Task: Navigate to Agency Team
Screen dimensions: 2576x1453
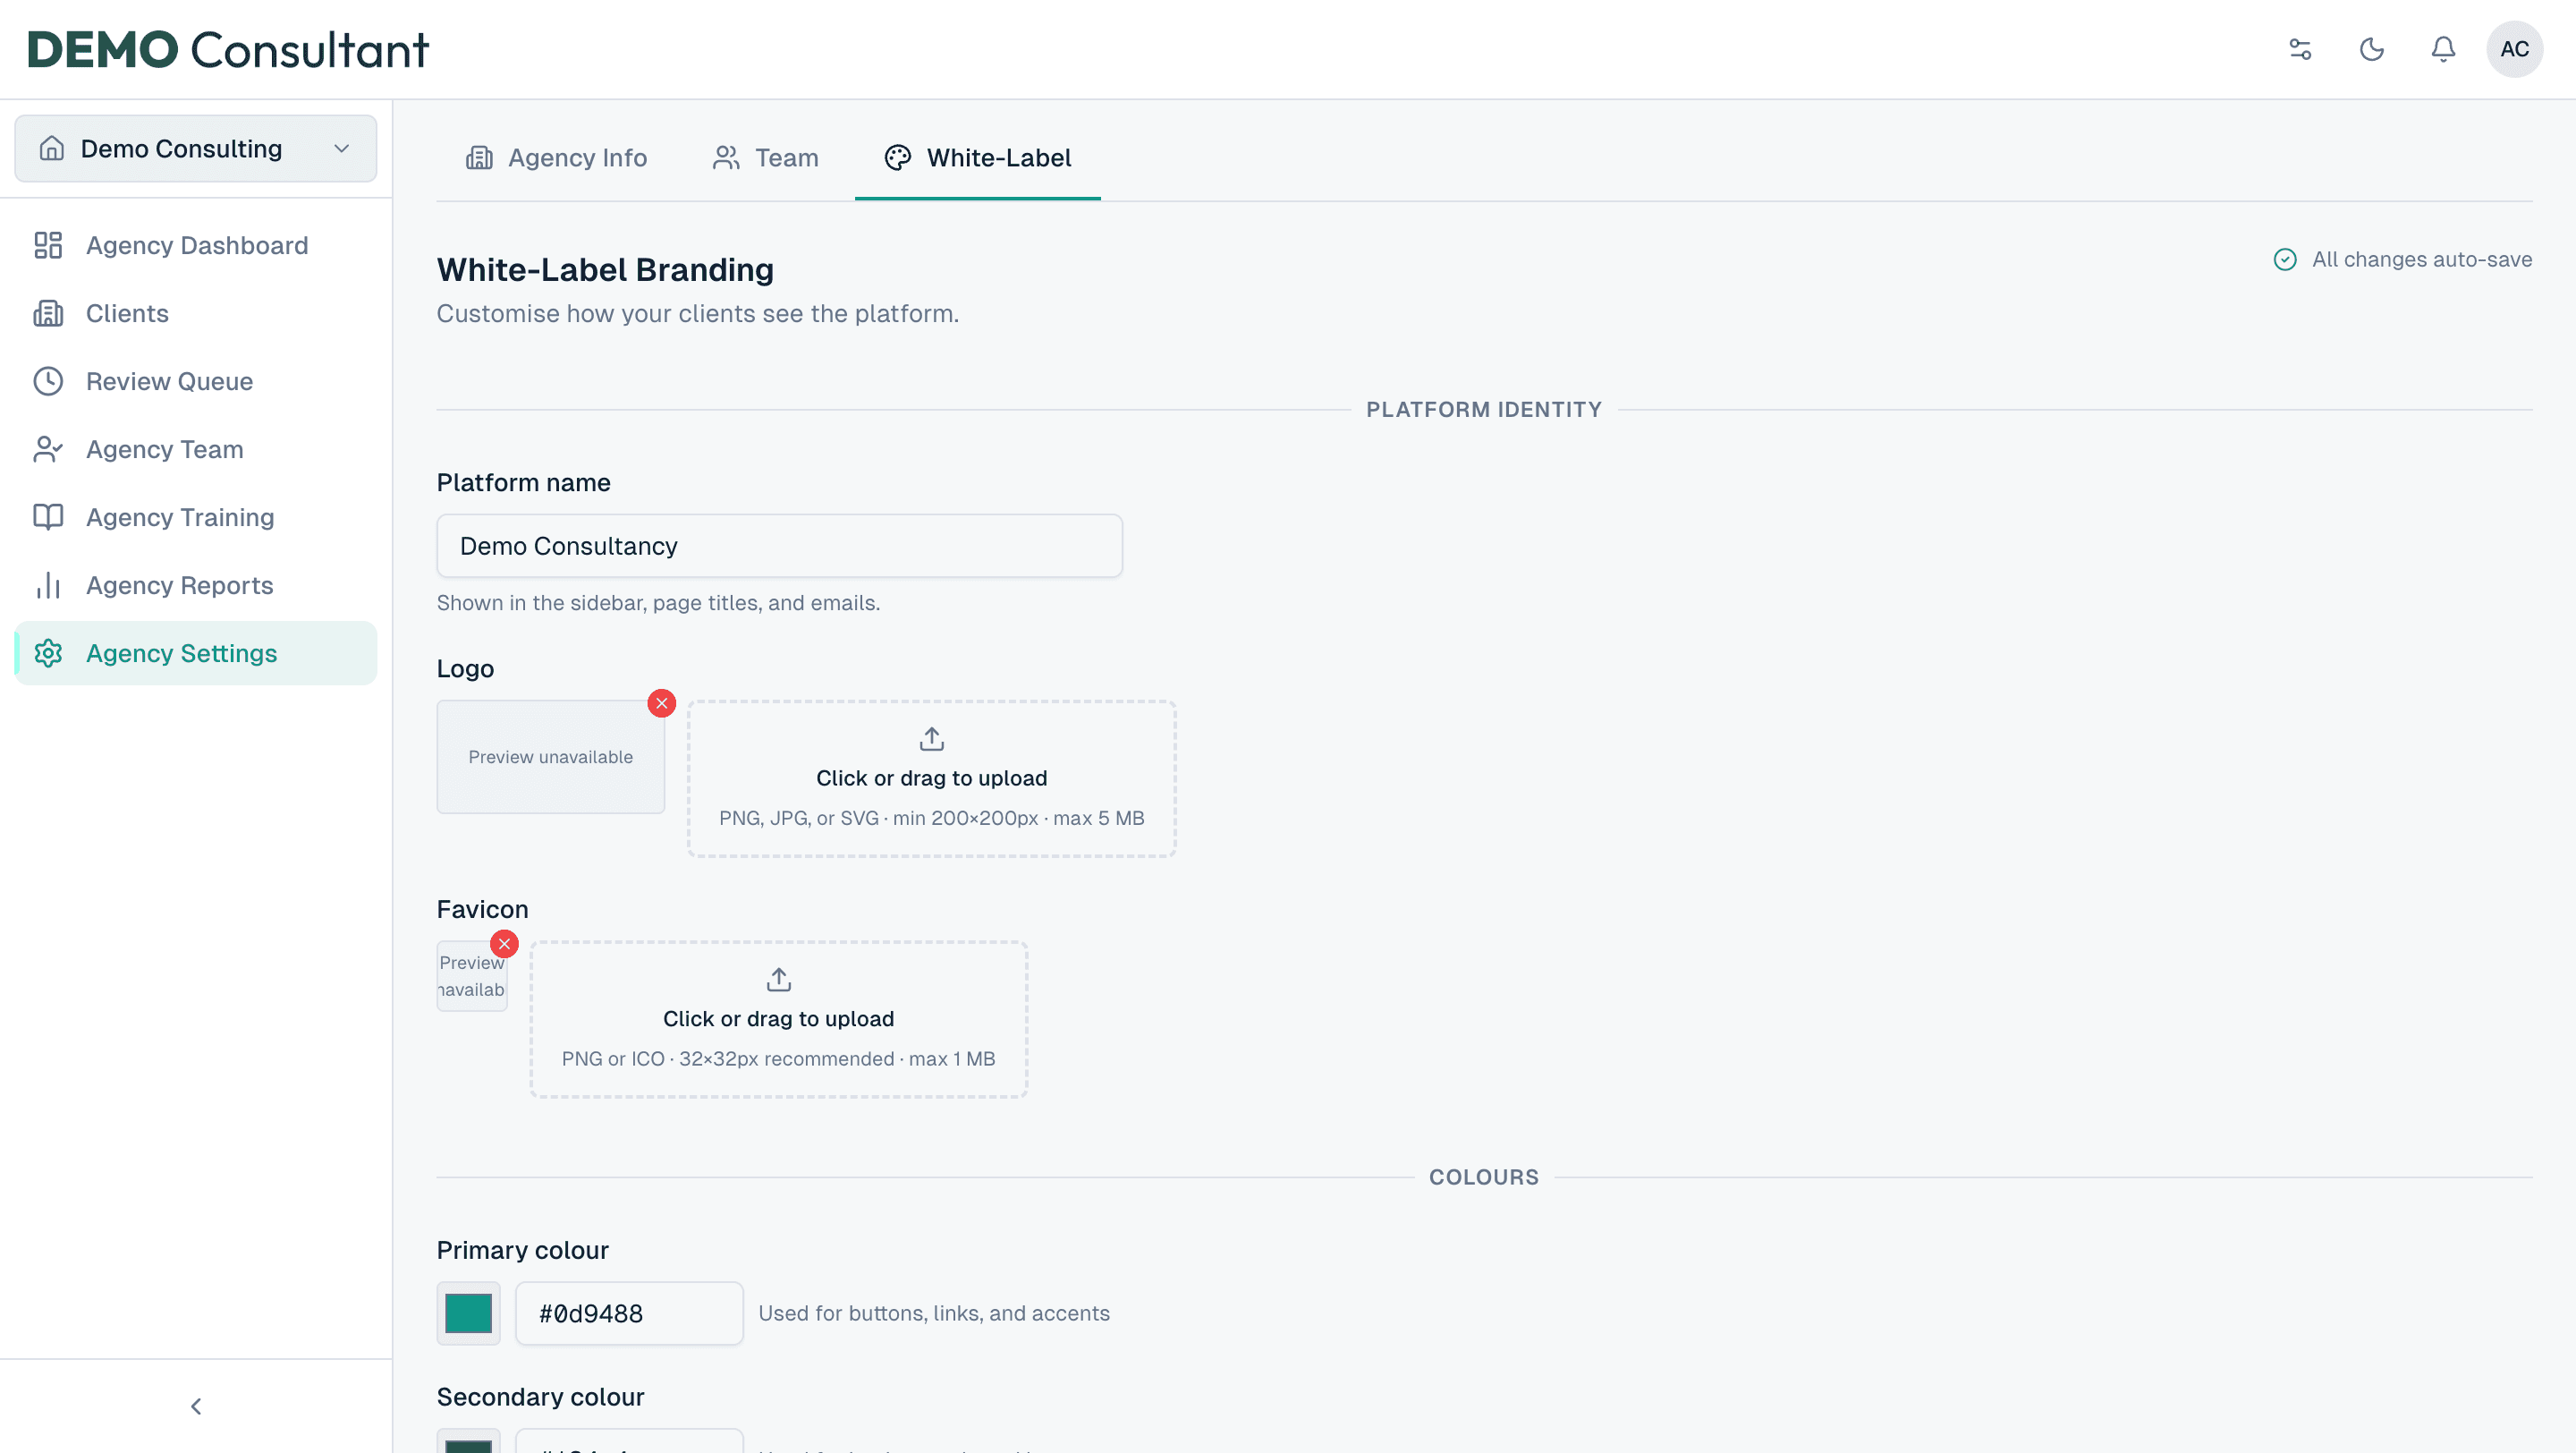Action: [x=196, y=449]
